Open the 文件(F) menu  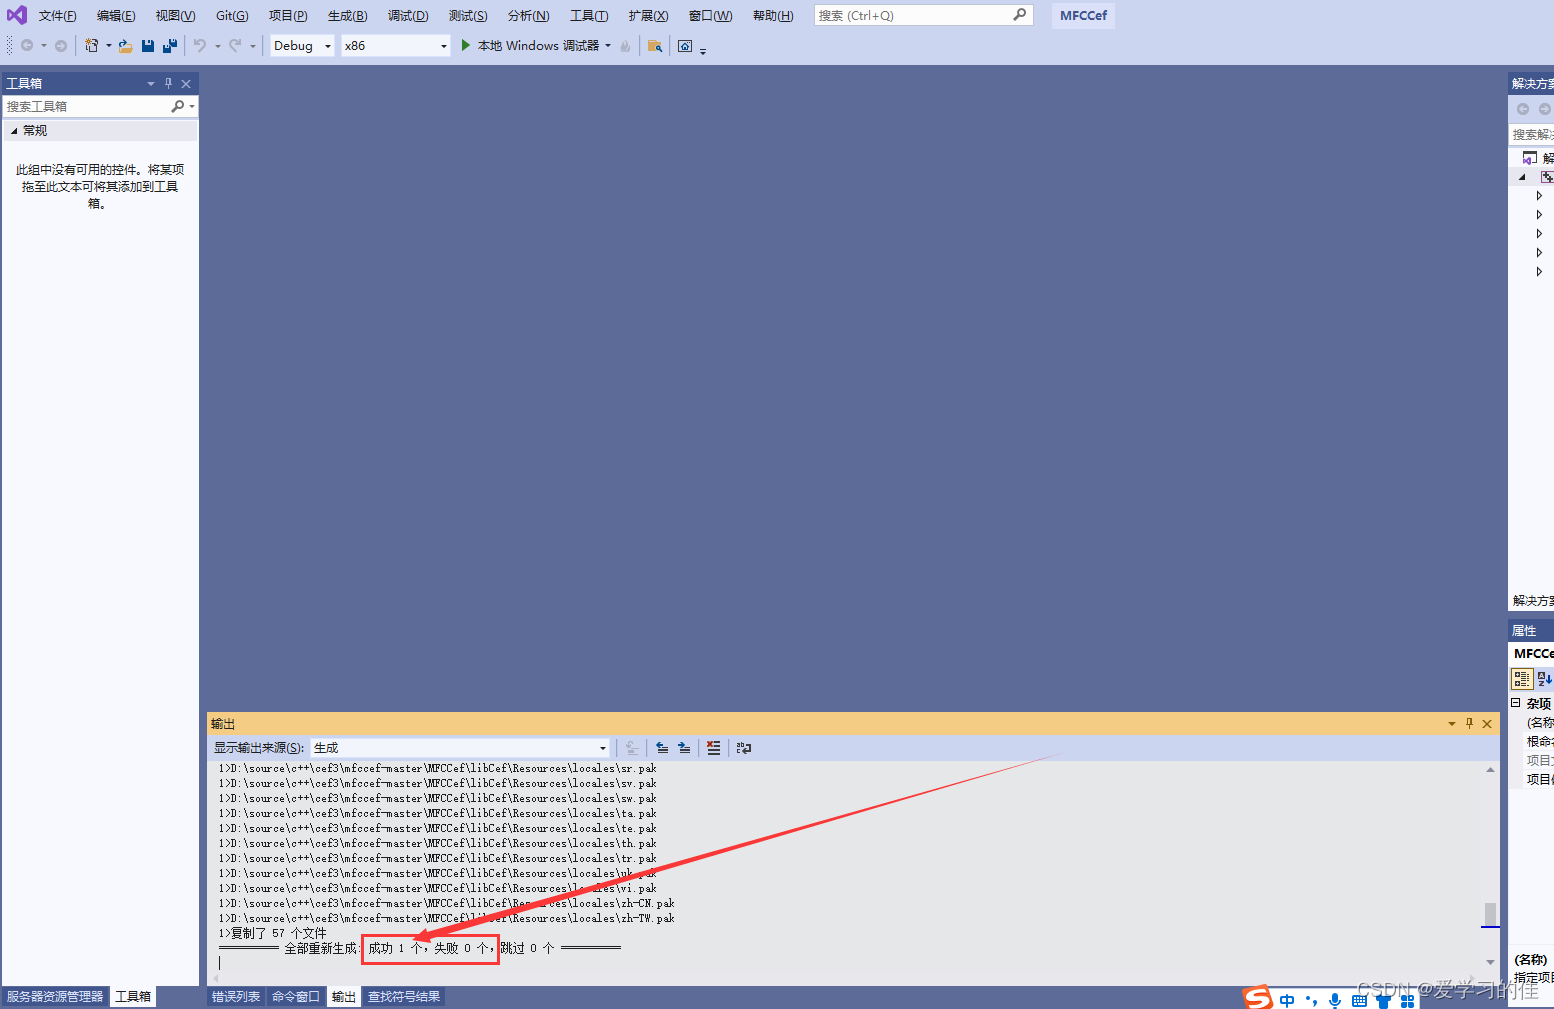click(x=57, y=15)
